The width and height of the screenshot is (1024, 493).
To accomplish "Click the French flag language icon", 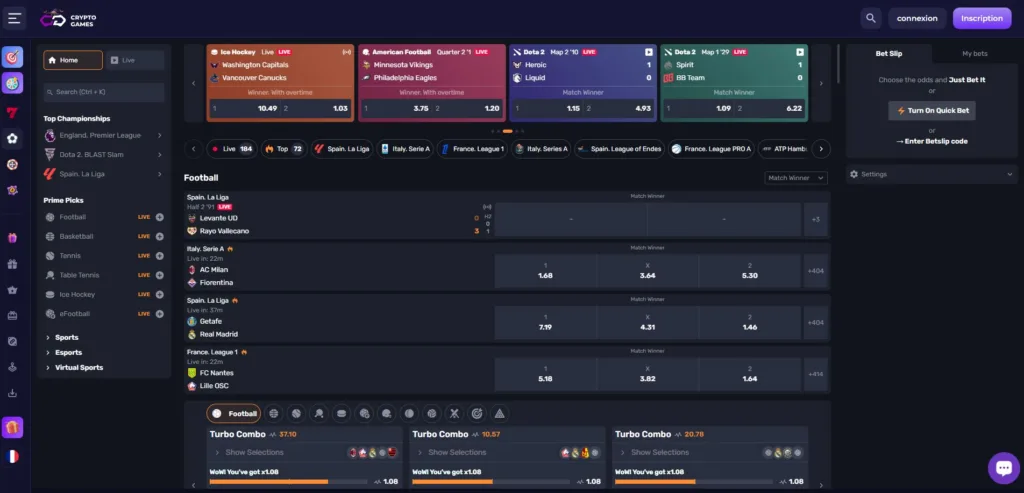I will tap(13, 456).
